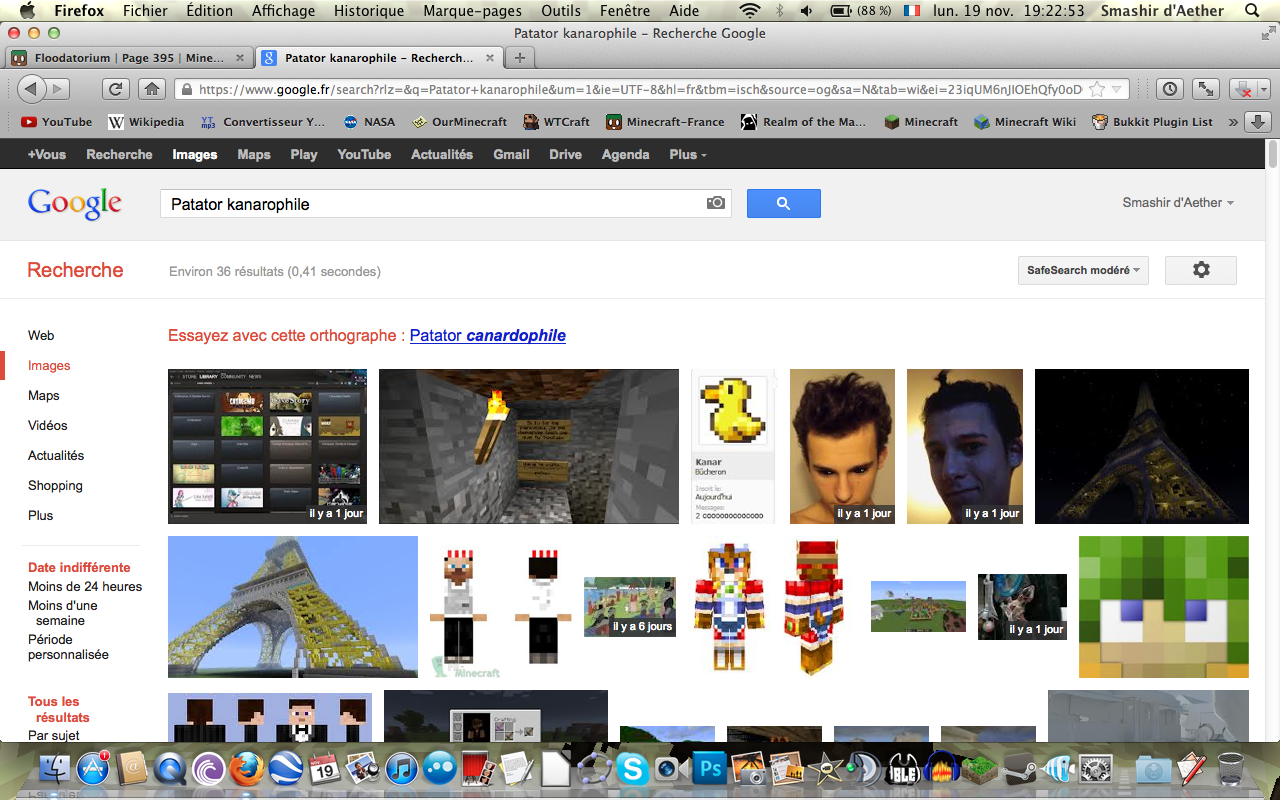The image size is (1280, 800).
Task: Open the Affichage menu
Action: point(283,11)
